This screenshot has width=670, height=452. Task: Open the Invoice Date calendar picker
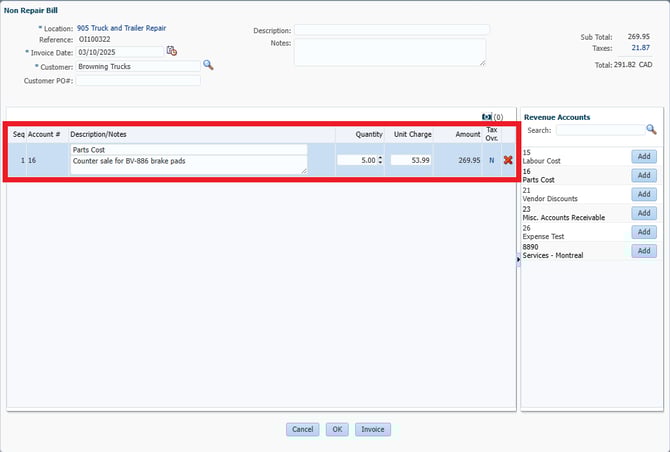[x=172, y=51]
